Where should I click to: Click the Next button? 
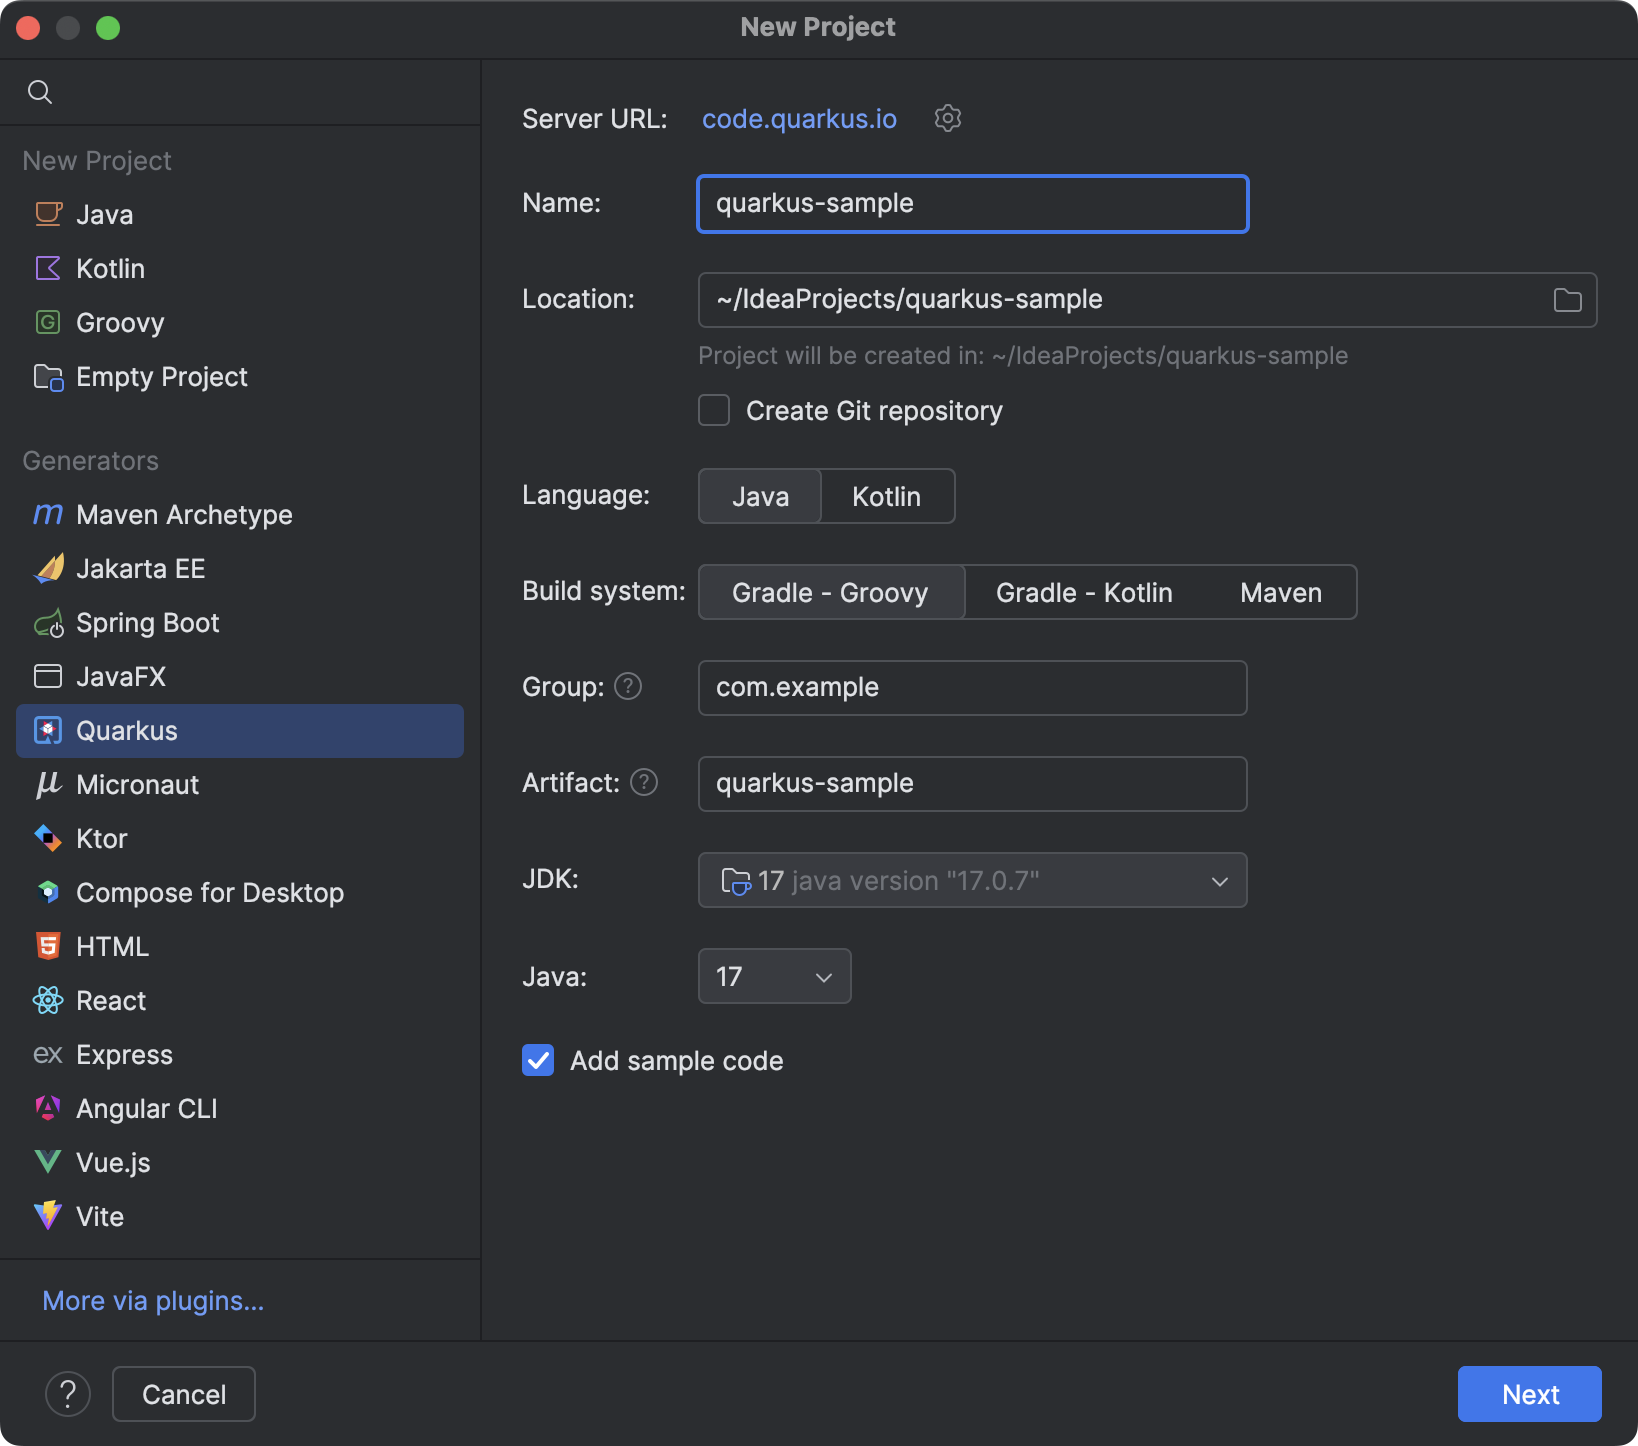(1529, 1393)
